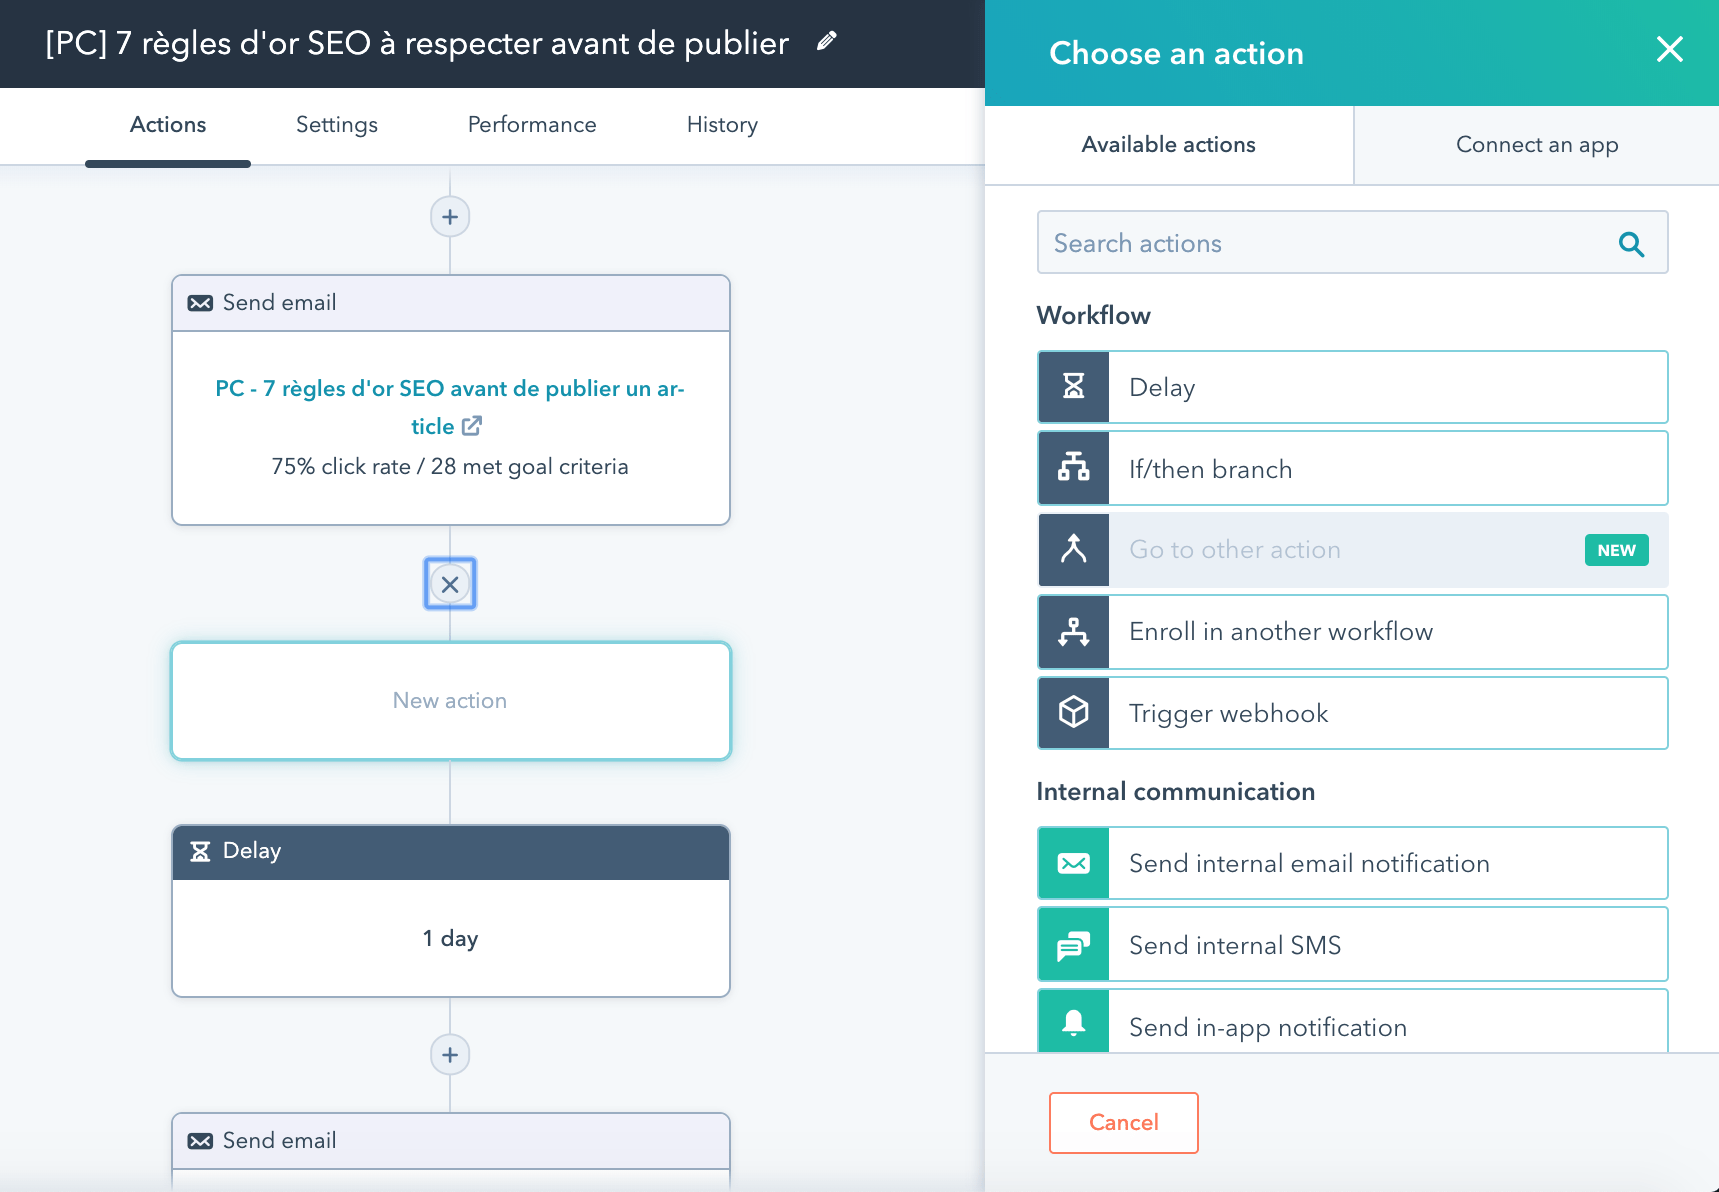Click the NEW badge on Go to other action
Screen dimensions: 1719x1192
[x=1616, y=550]
